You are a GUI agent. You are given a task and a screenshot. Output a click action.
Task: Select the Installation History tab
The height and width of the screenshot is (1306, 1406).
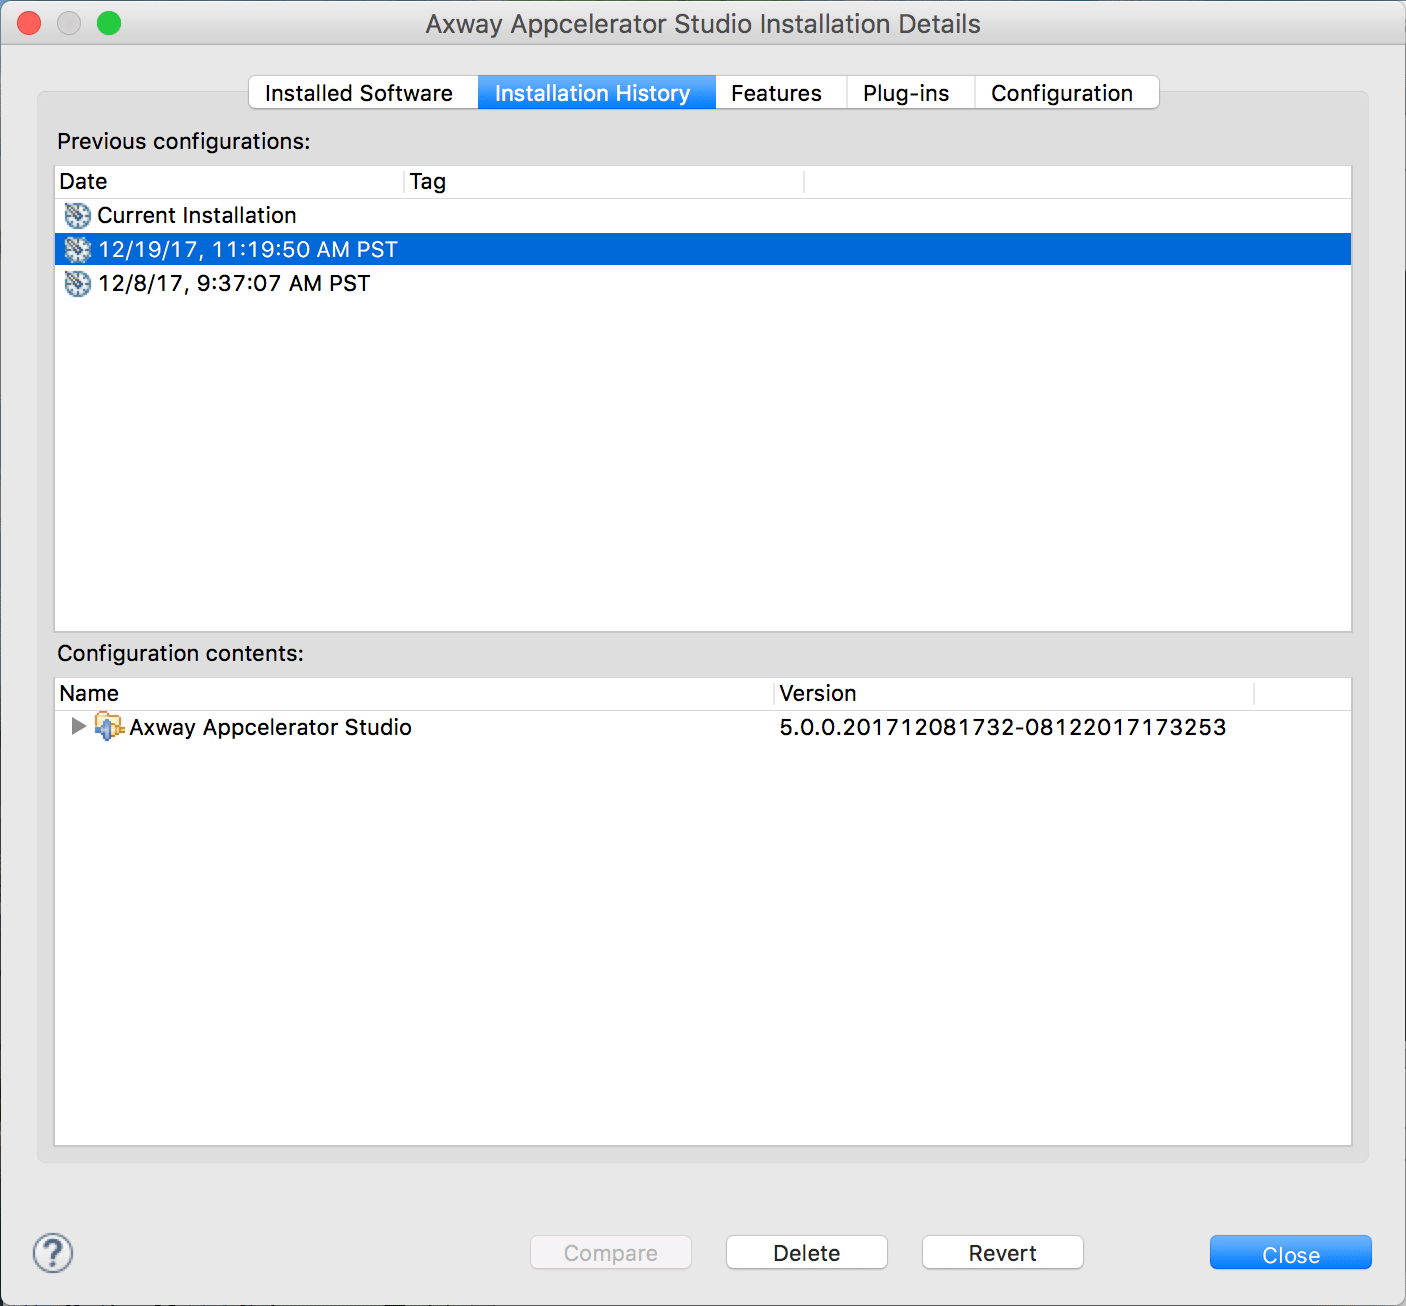click(596, 93)
